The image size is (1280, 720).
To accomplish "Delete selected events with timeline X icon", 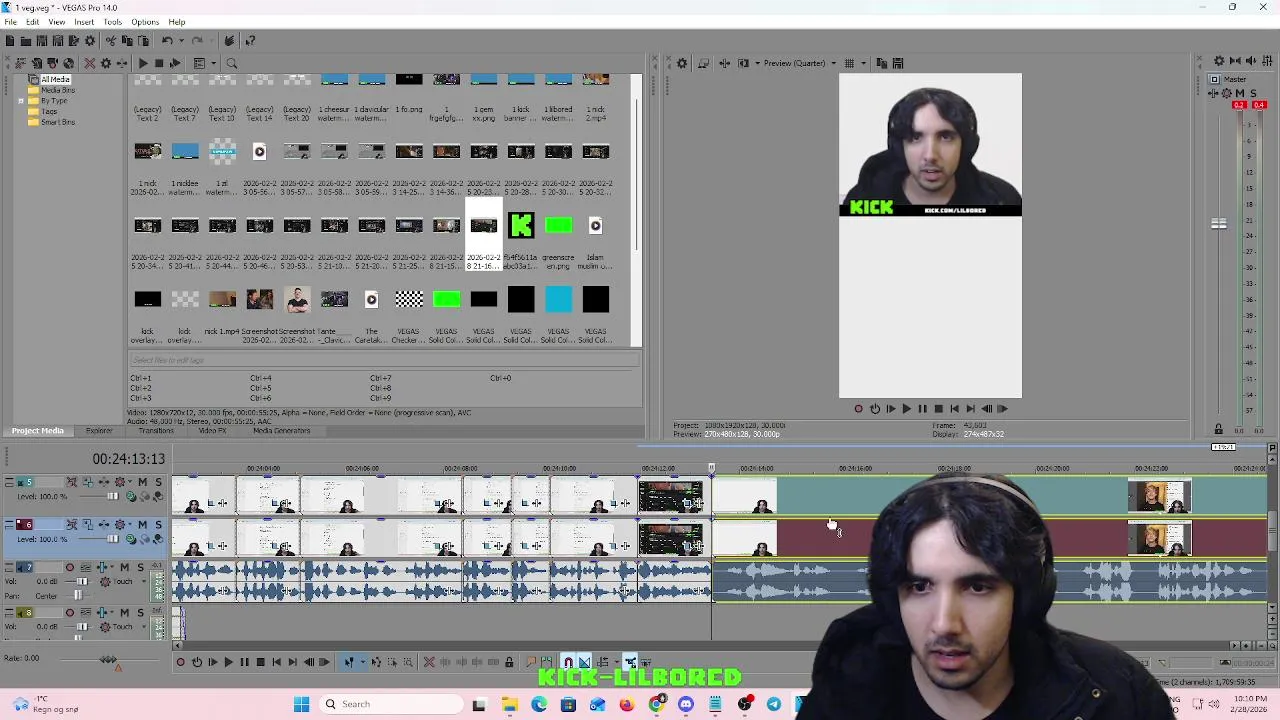I will pyautogui.click(x=429, y=661).
